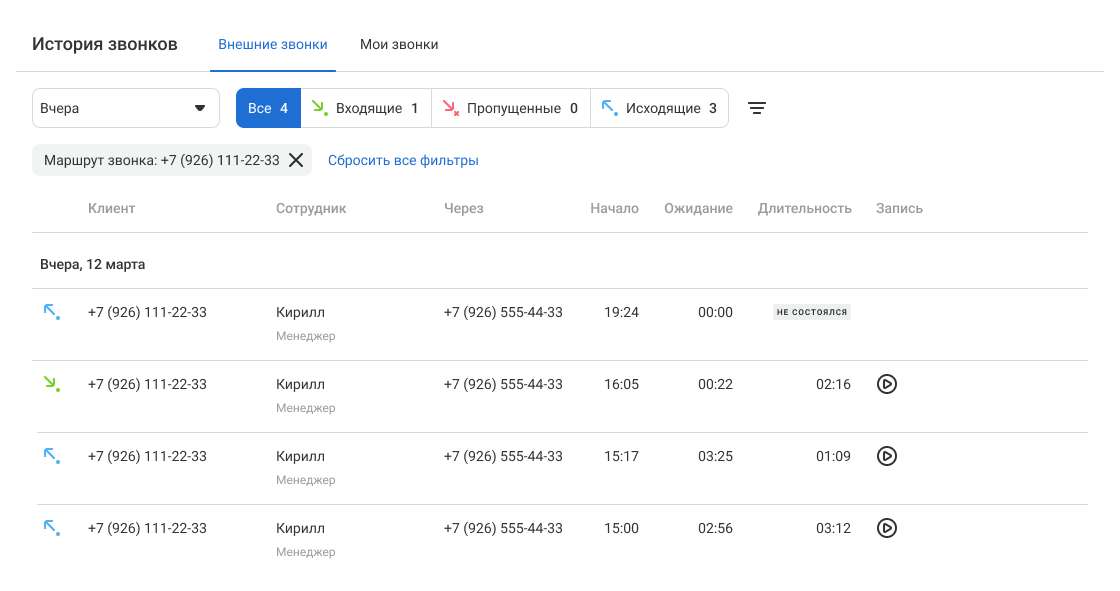This screenshot has width=1120, height=591.
Task: Filter by Пропущенные calls
Action: [510, 108]
